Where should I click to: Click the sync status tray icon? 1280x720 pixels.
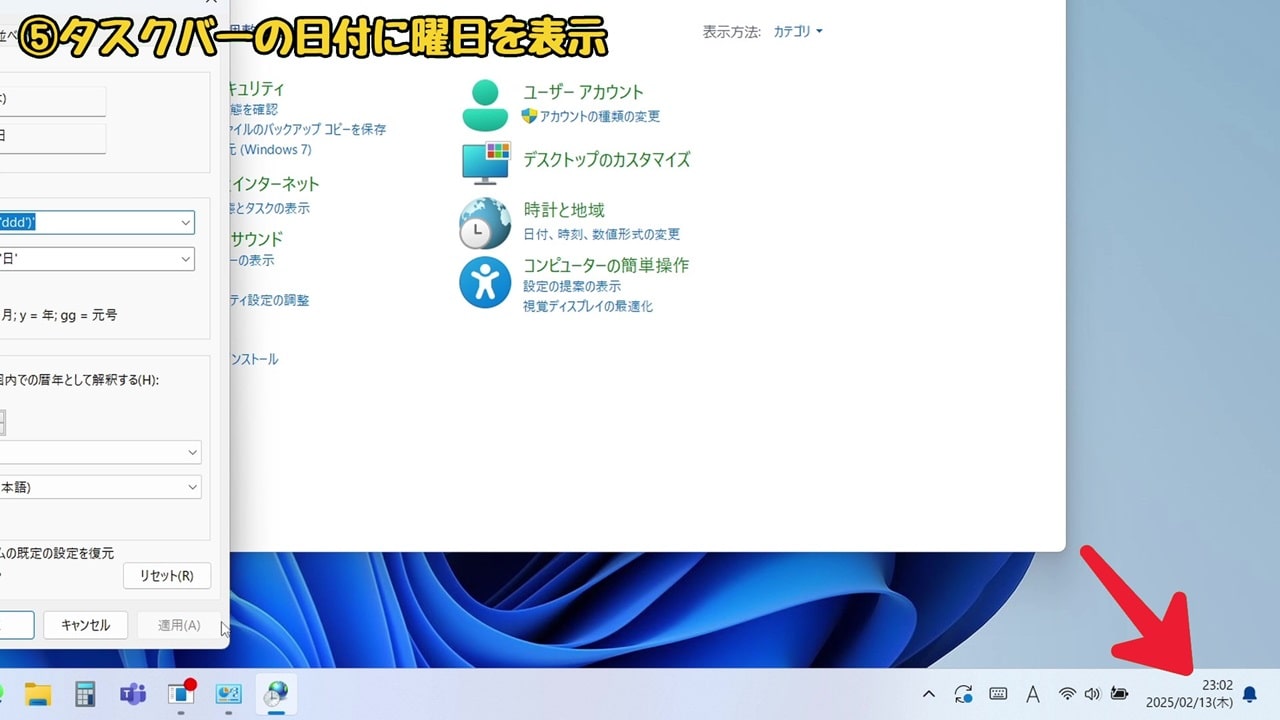964,694
